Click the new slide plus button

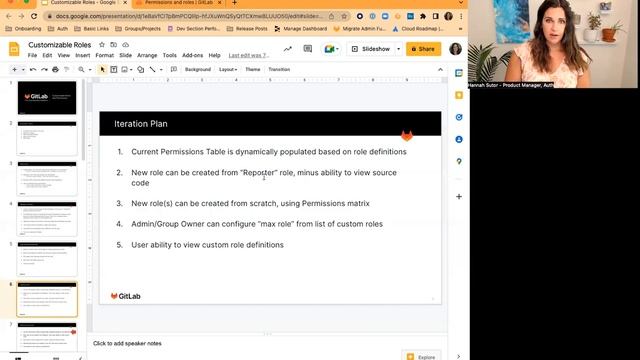[x=14, y=69]
